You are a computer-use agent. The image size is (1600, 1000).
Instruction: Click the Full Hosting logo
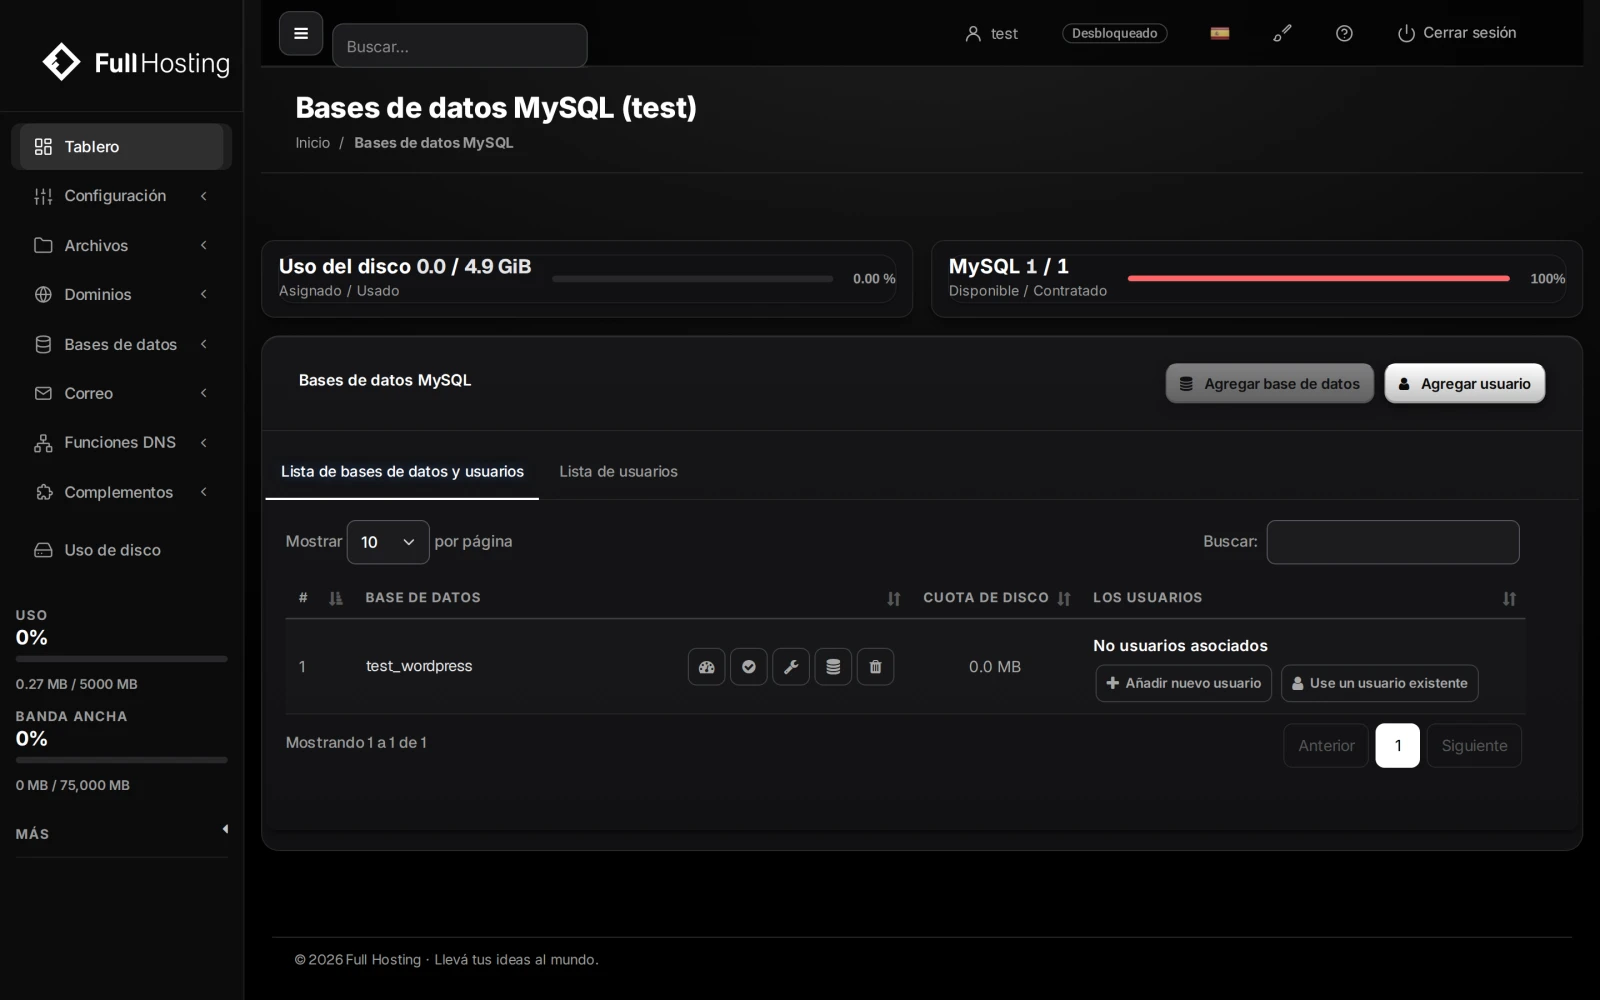(136, 62)
